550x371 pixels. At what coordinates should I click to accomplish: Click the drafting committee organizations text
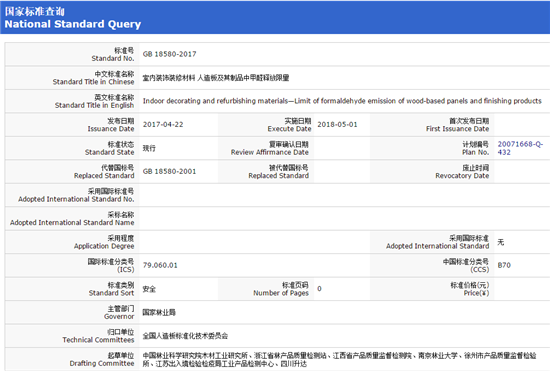[x=339, y=359]
